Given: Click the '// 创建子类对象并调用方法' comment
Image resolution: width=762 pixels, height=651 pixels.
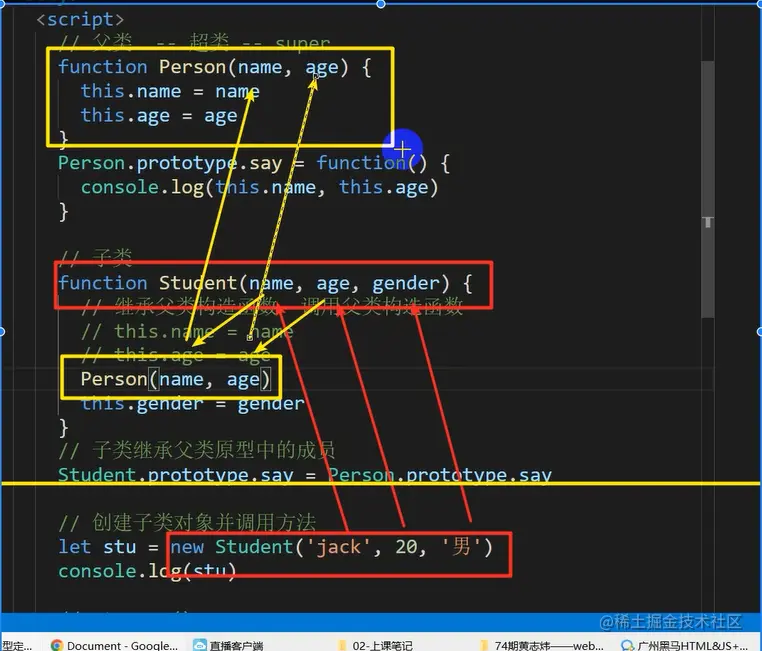Looking at the screenshot, I should (187, 522).
